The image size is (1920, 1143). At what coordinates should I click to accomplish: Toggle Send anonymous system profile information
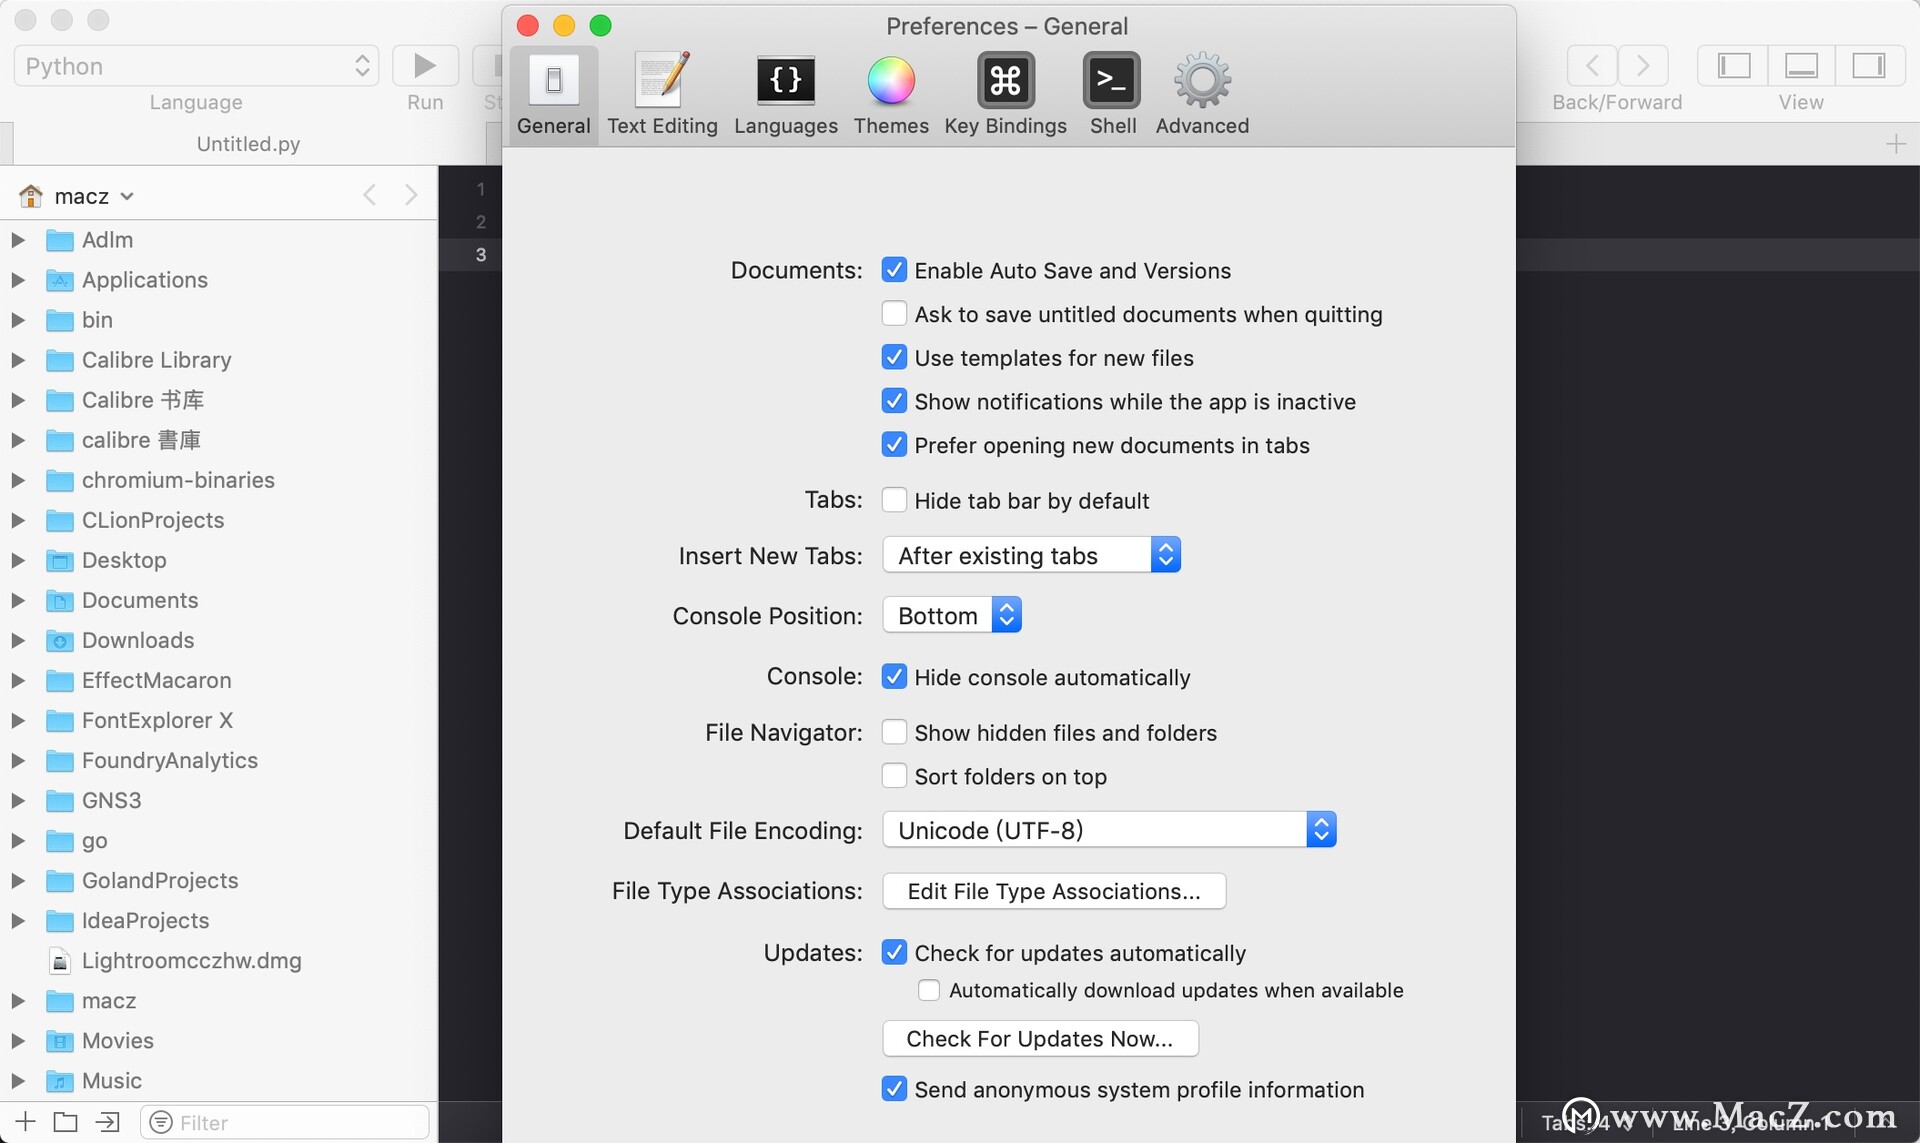coord(894,1089)
